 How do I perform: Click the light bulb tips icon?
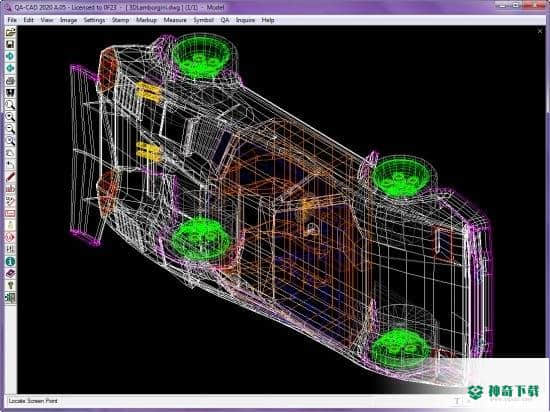(x=11, y=285)
